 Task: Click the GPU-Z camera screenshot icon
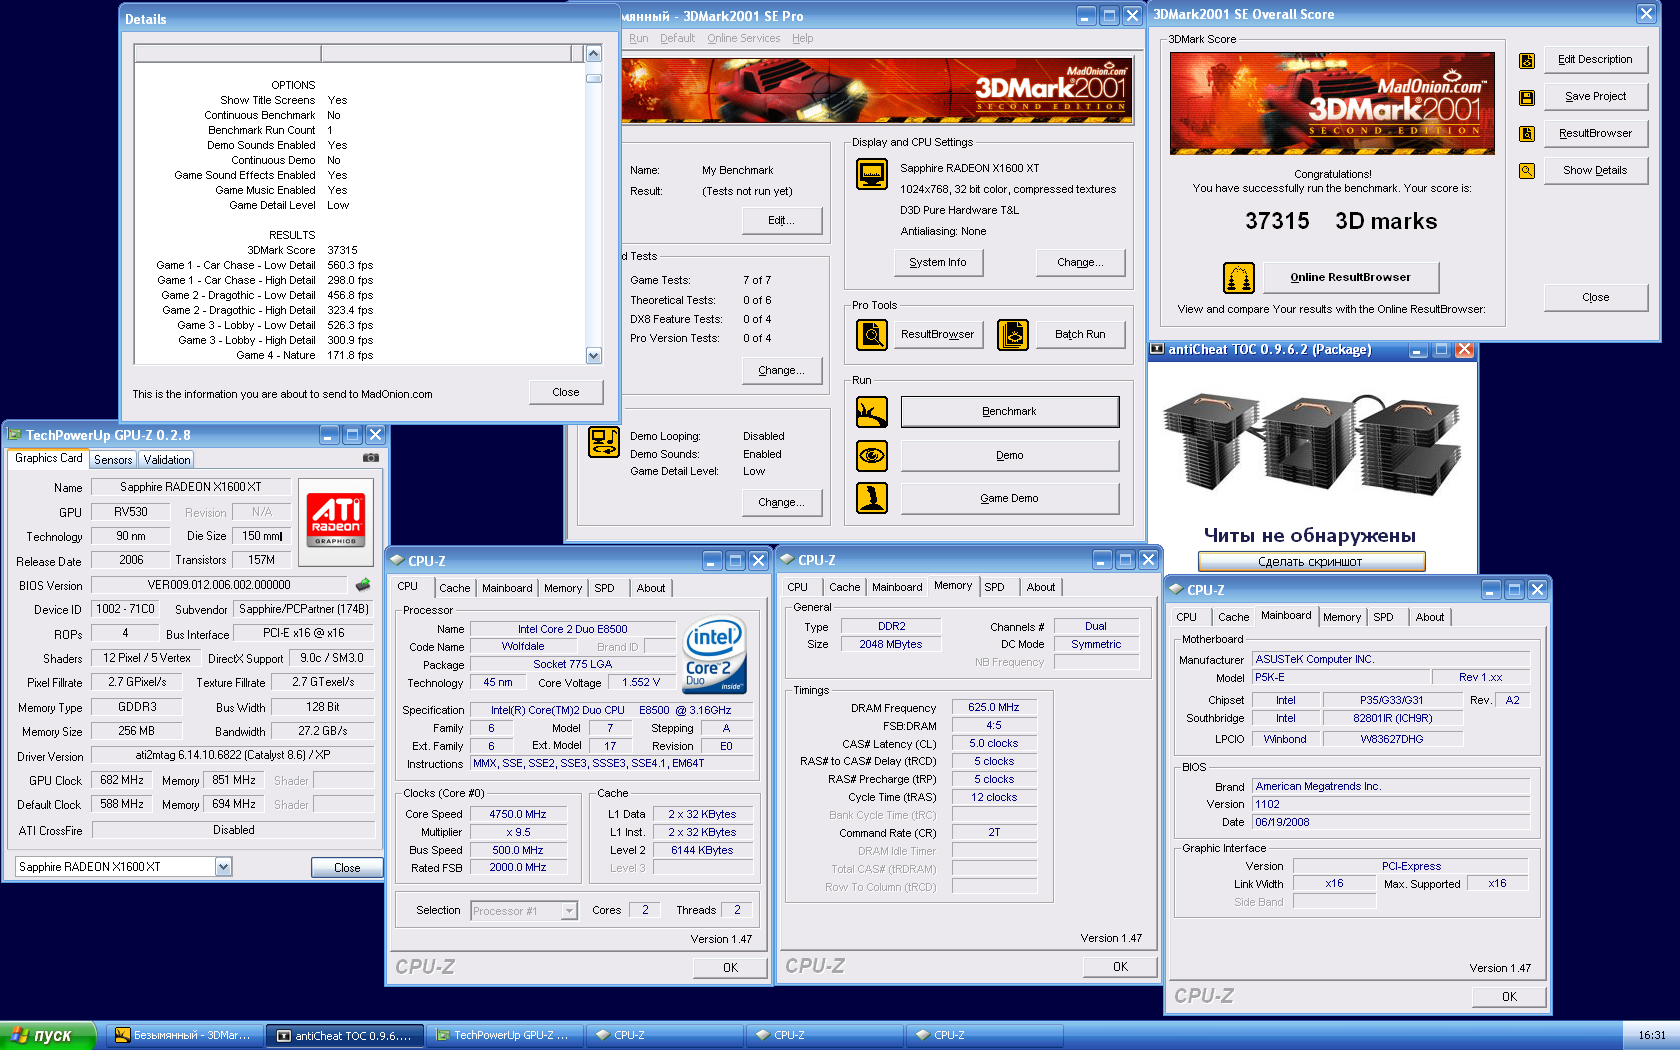coord(371,457)
